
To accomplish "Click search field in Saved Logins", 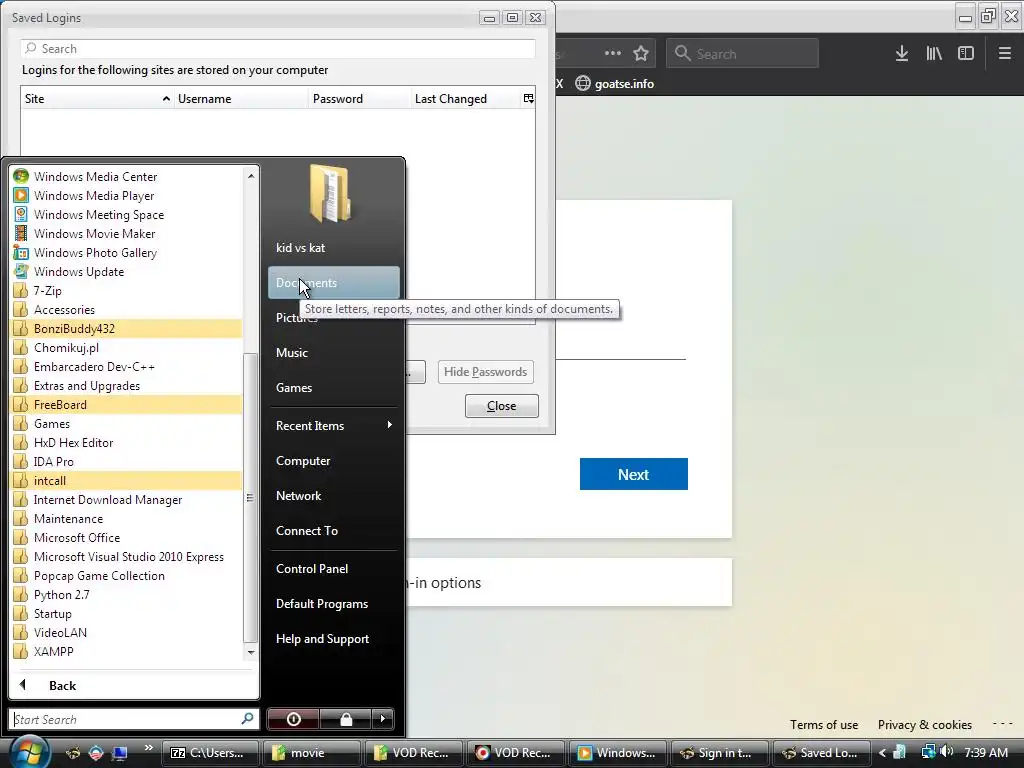I will (x=278, y=48).
